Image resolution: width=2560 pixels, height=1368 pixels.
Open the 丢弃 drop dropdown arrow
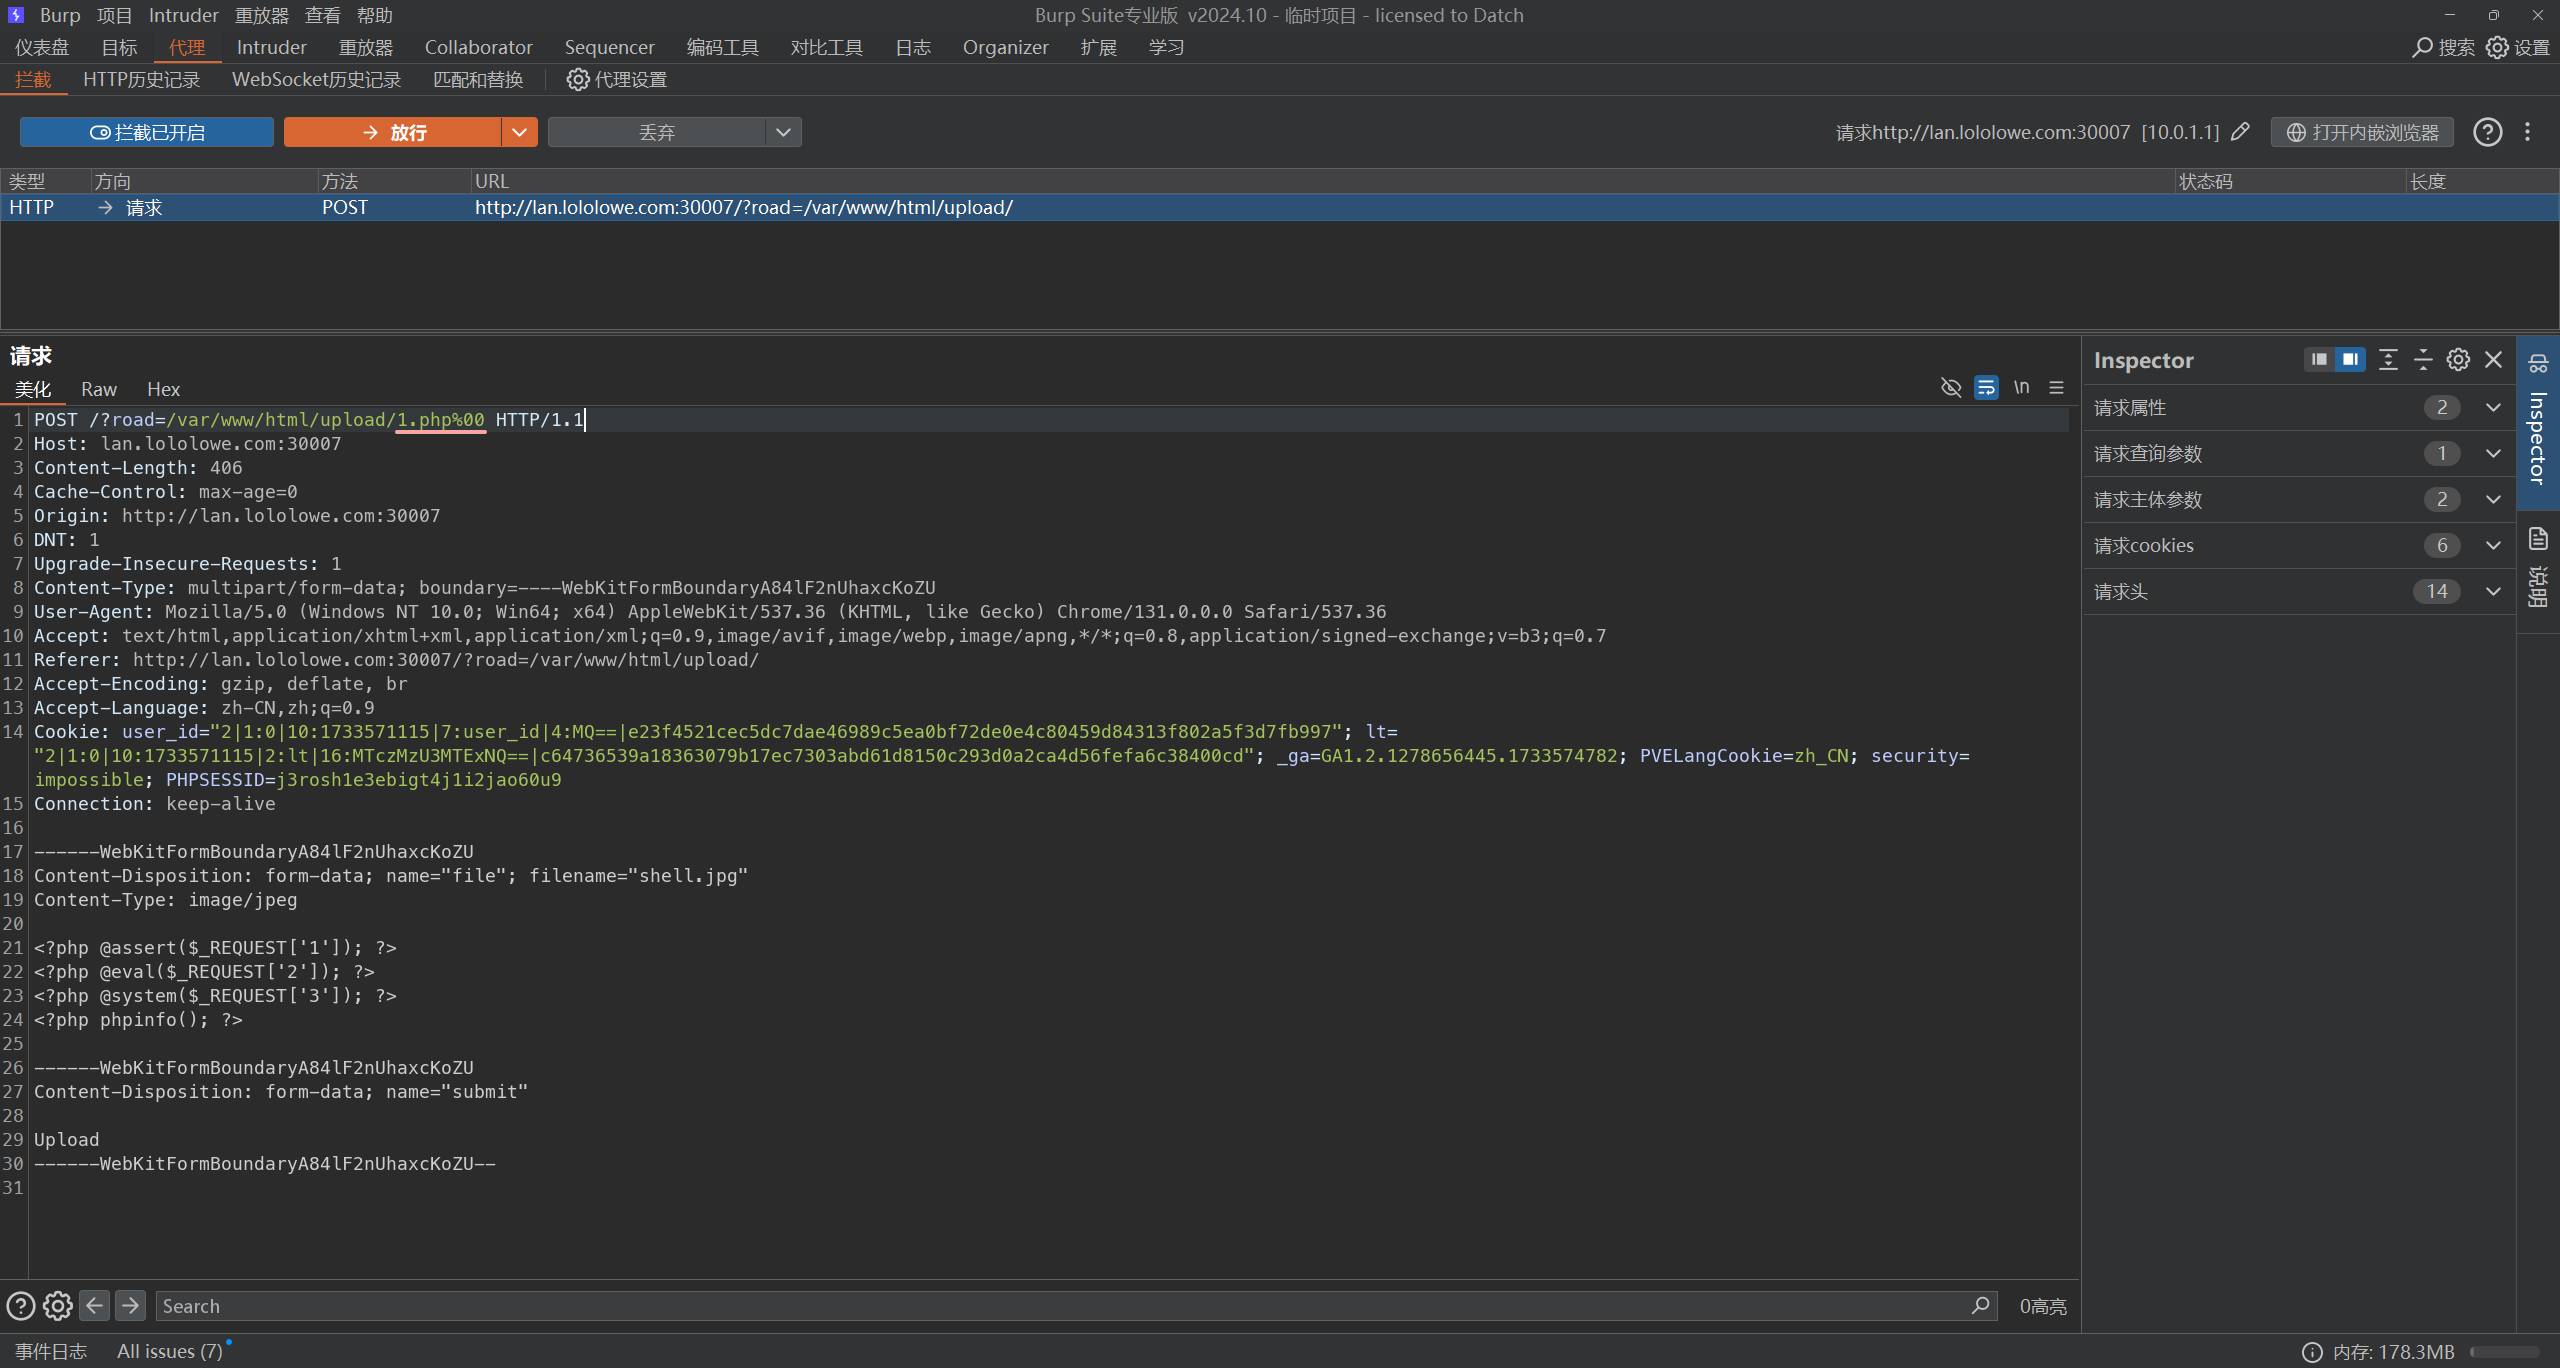point(783,132)
